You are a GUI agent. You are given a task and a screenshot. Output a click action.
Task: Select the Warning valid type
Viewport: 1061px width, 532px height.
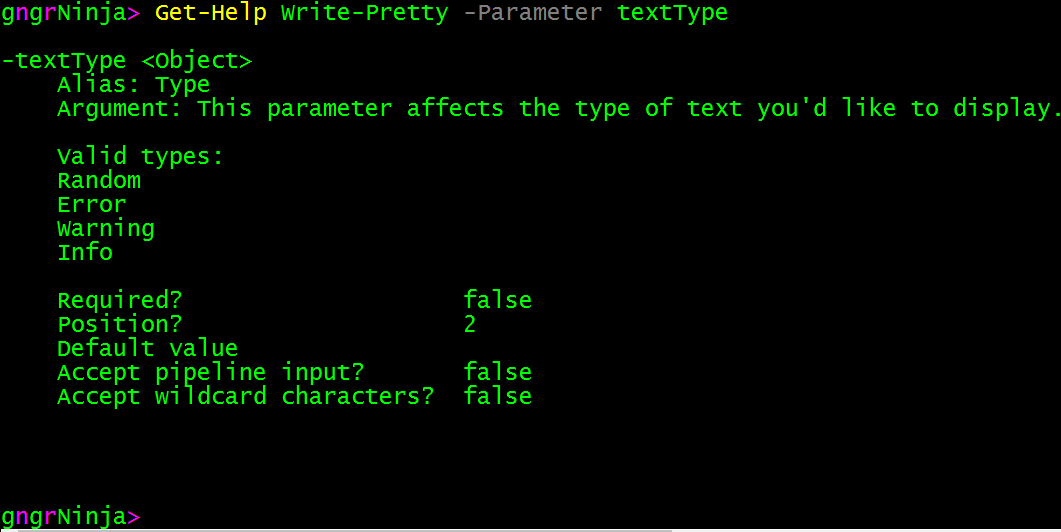click(x=106, y=229)
